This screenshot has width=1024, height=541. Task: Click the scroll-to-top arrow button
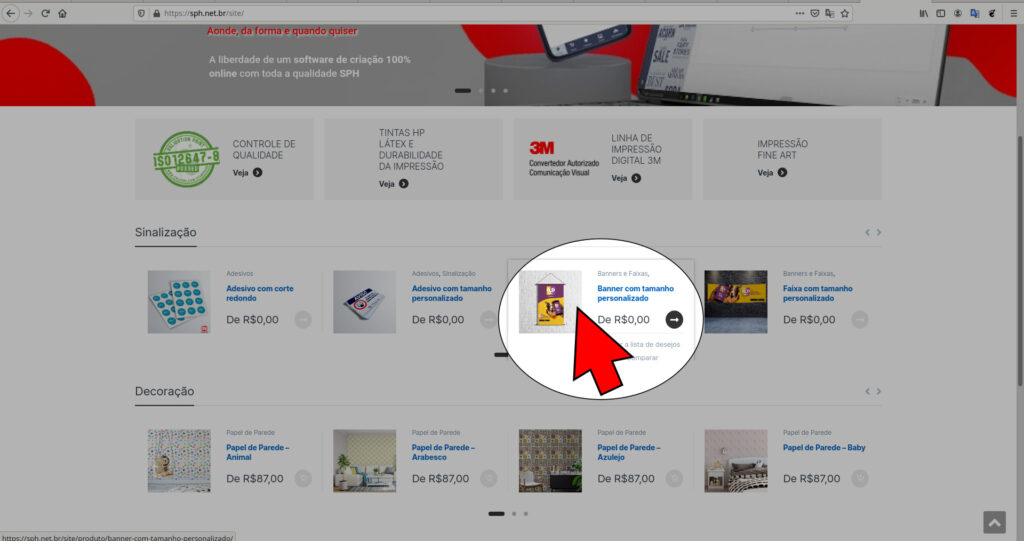pyautogui.click(x=993, y=522)
